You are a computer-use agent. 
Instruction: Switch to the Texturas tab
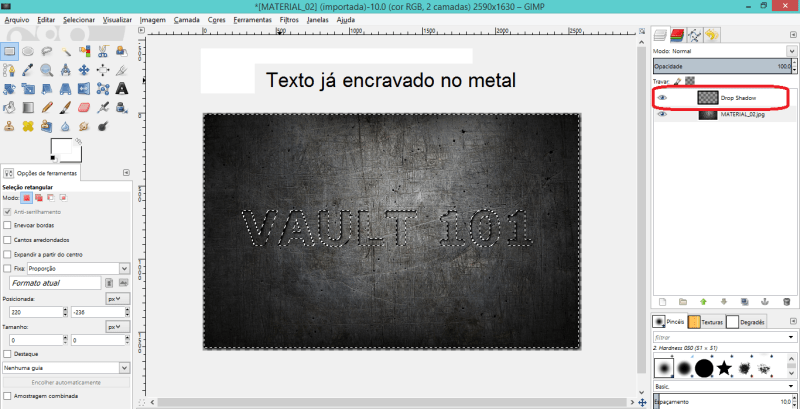point(705,322)
